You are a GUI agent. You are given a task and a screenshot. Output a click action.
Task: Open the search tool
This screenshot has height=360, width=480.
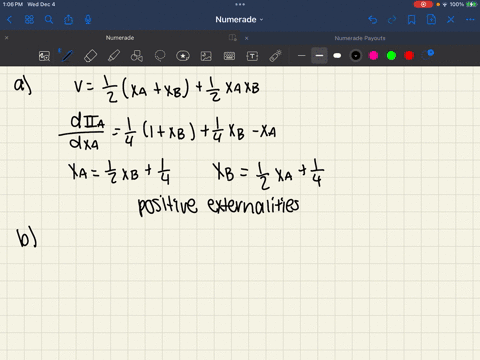point(49,20)
